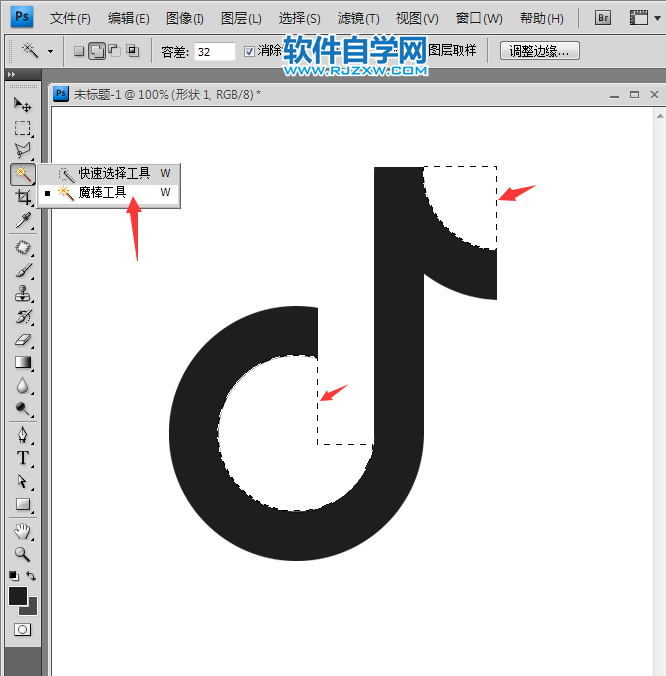
Task: Open the tool preset picker dropdown arrow
Action: 50,52
